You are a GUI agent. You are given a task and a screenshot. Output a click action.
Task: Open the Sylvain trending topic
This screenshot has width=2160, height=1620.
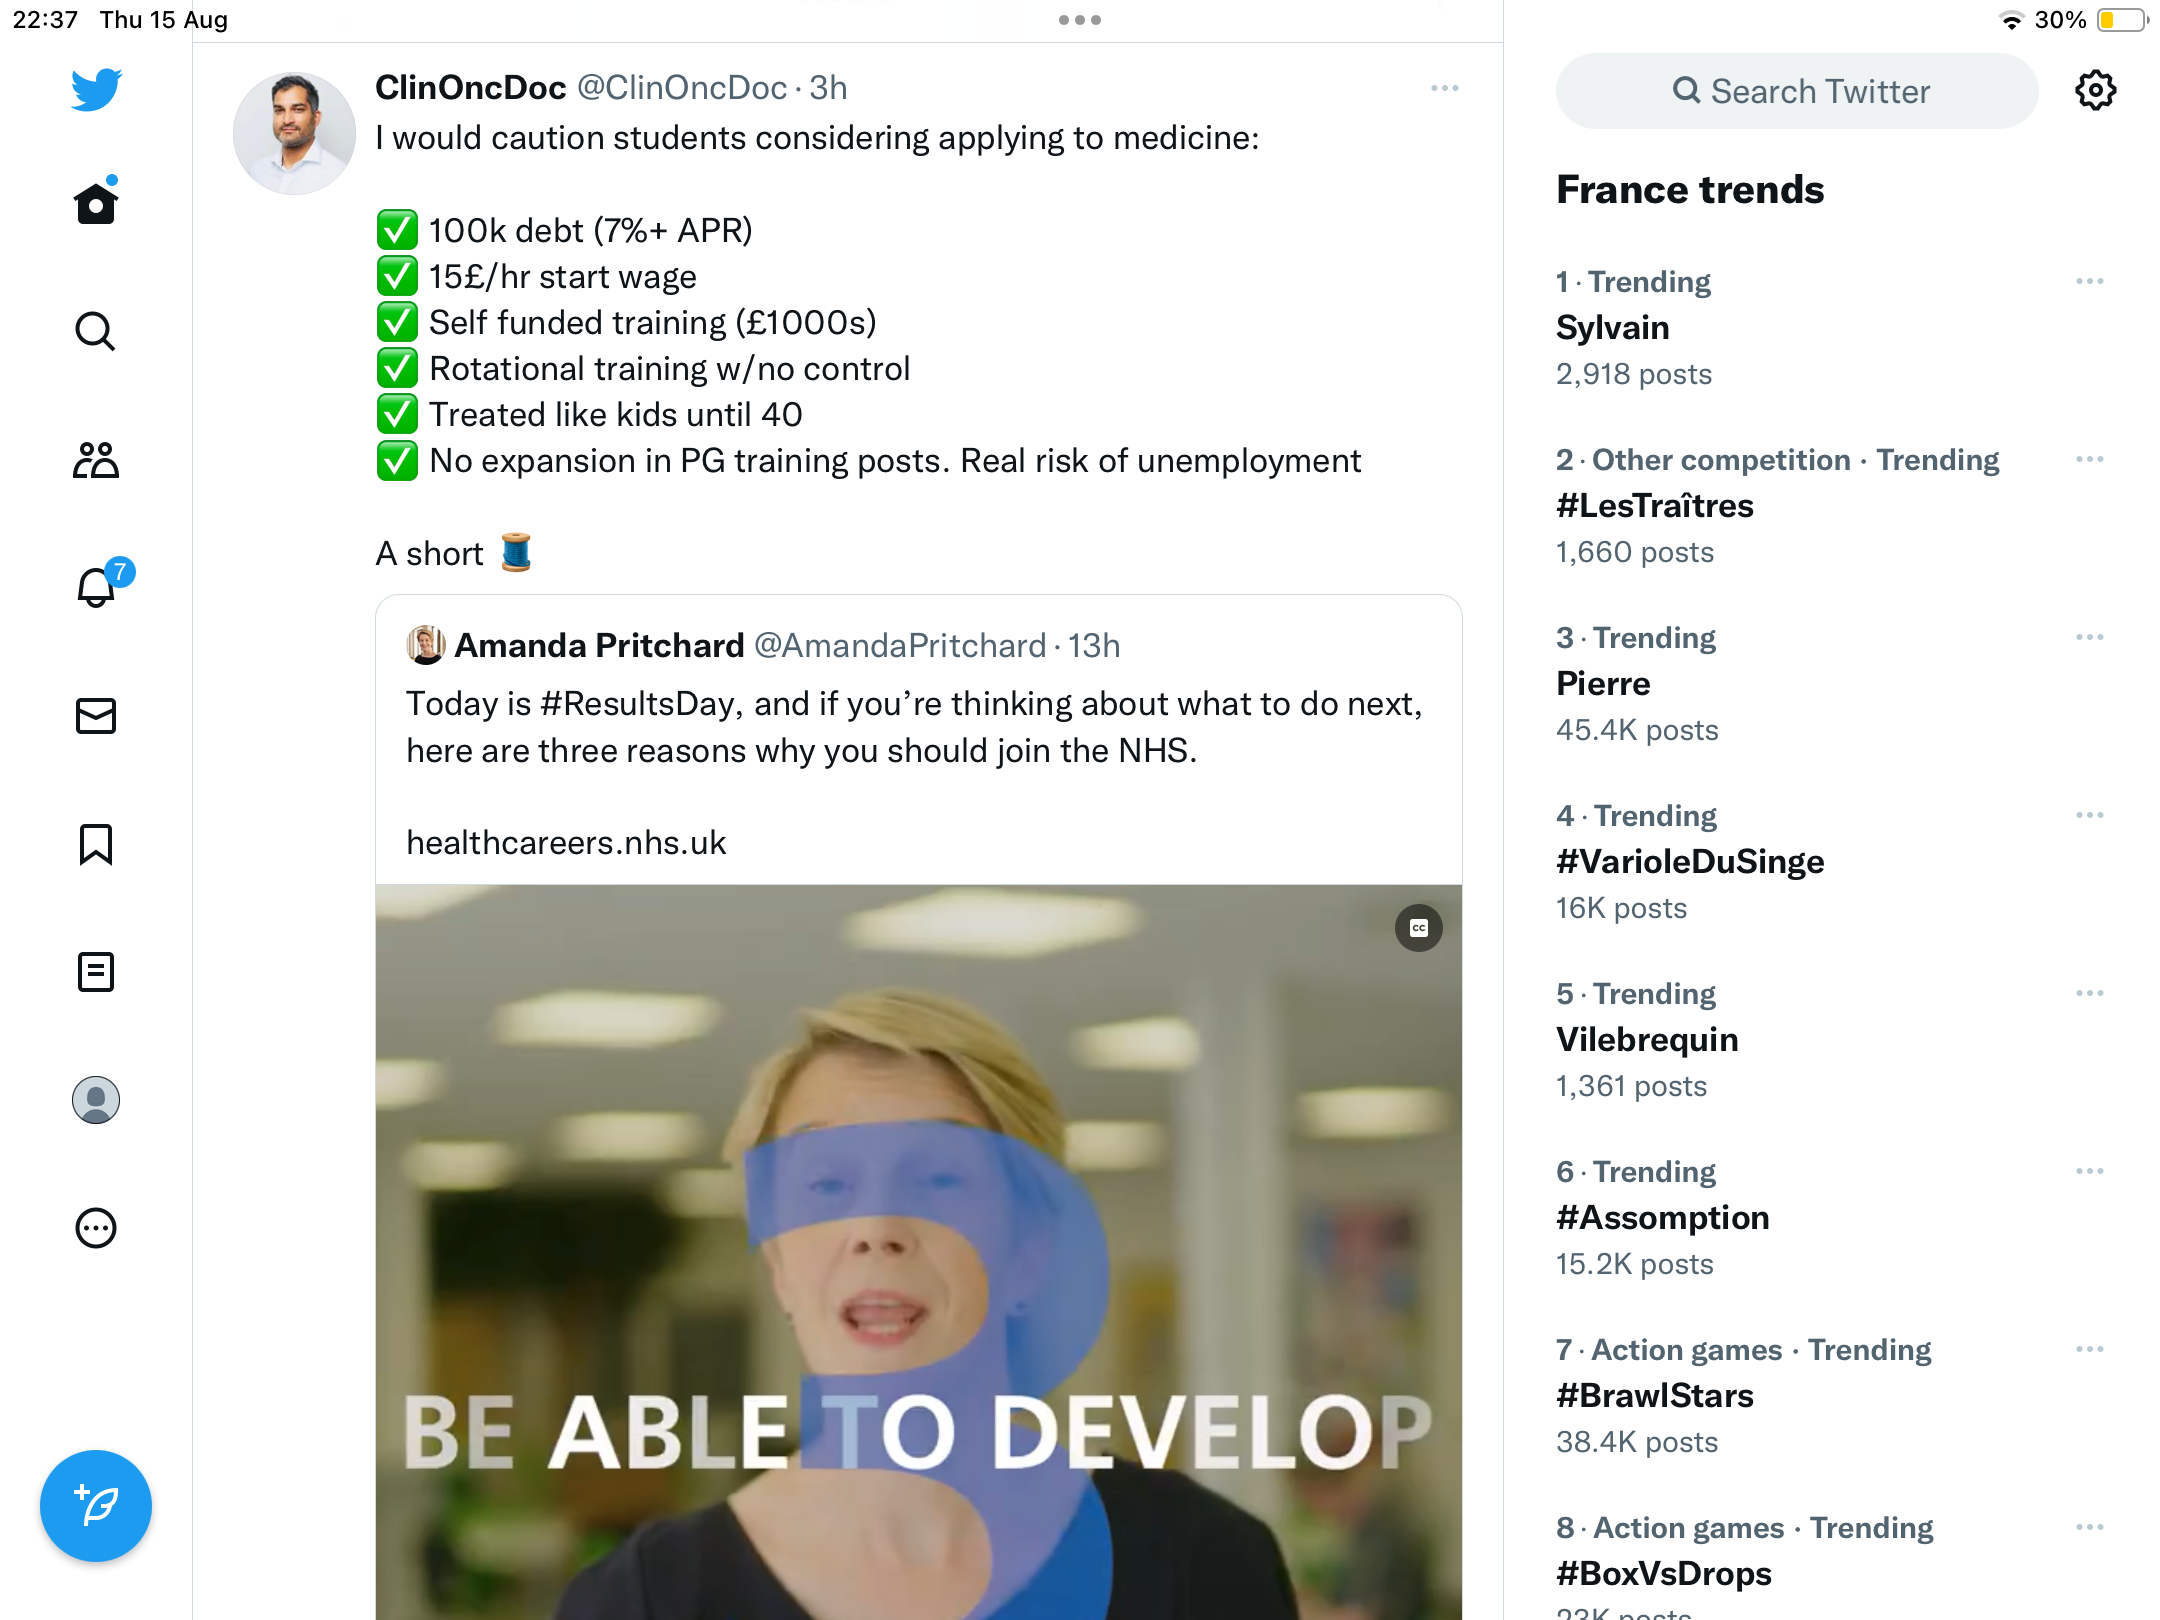click(1612, 328)
